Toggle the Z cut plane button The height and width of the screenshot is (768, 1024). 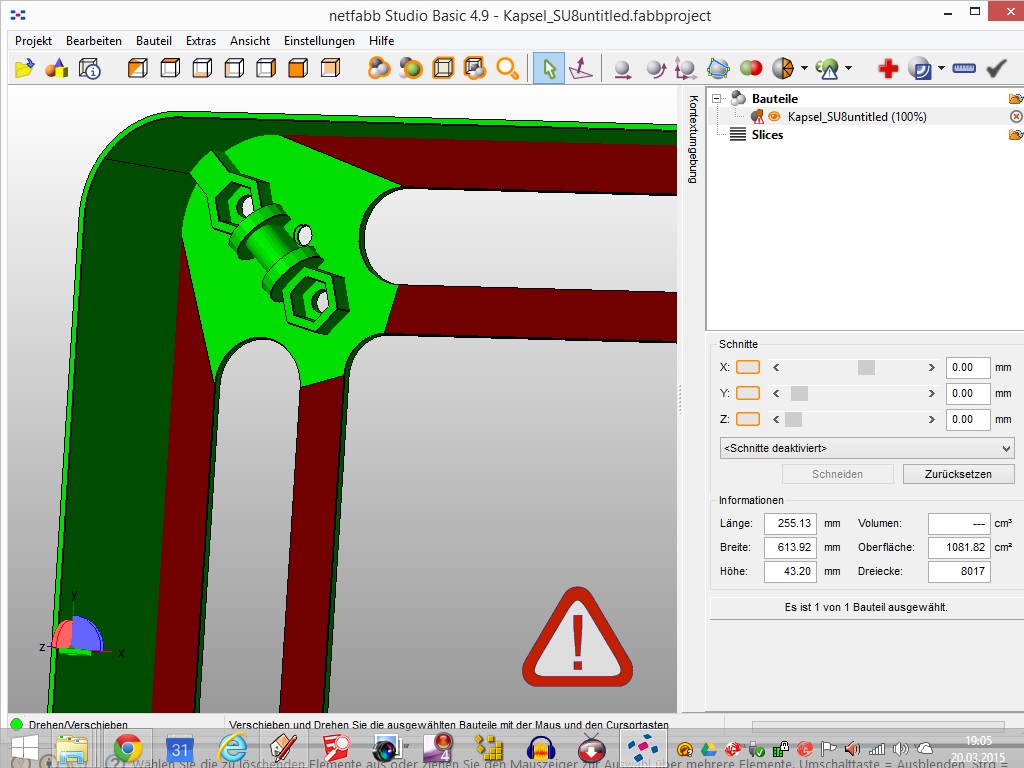pyautogui.click(x=747, y=419)
